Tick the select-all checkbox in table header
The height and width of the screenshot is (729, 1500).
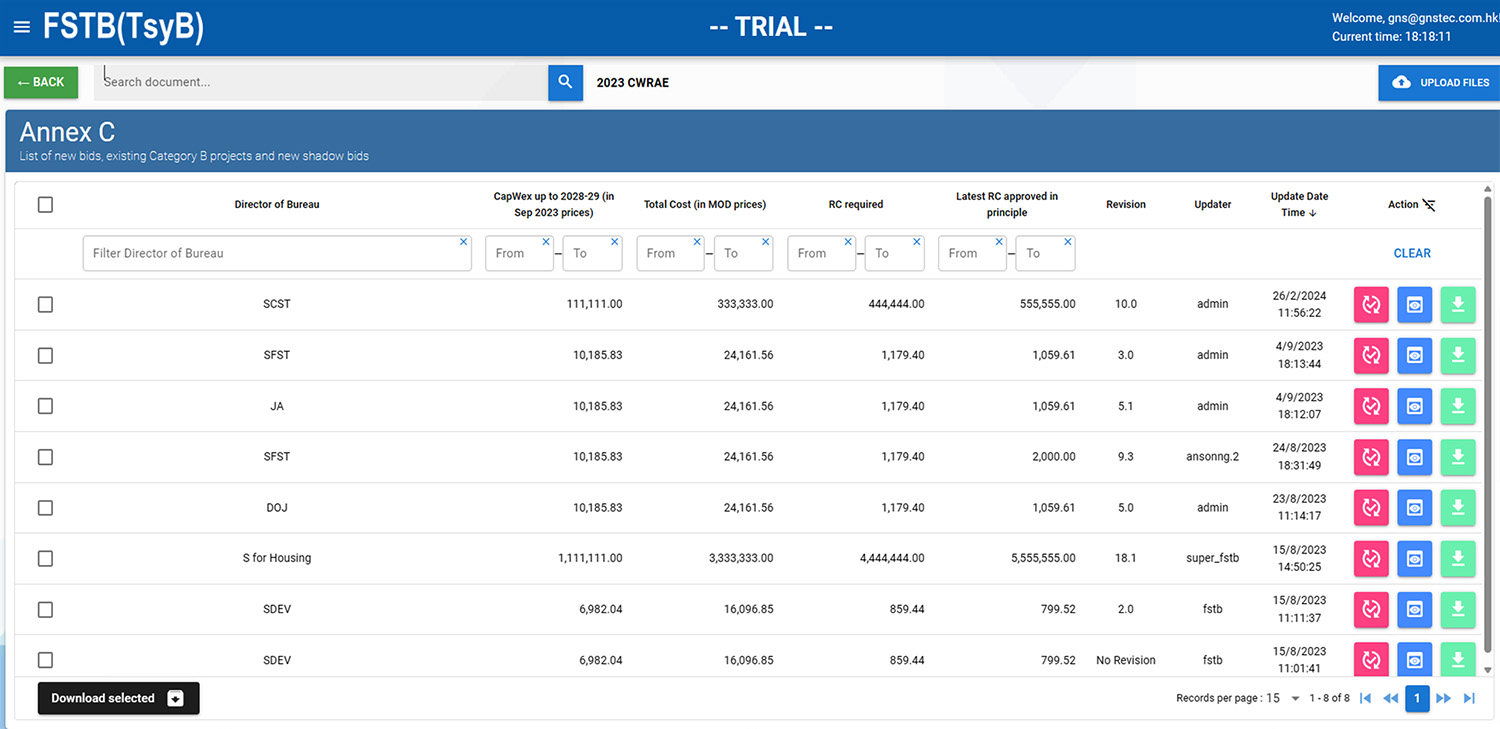click(45, 205)
